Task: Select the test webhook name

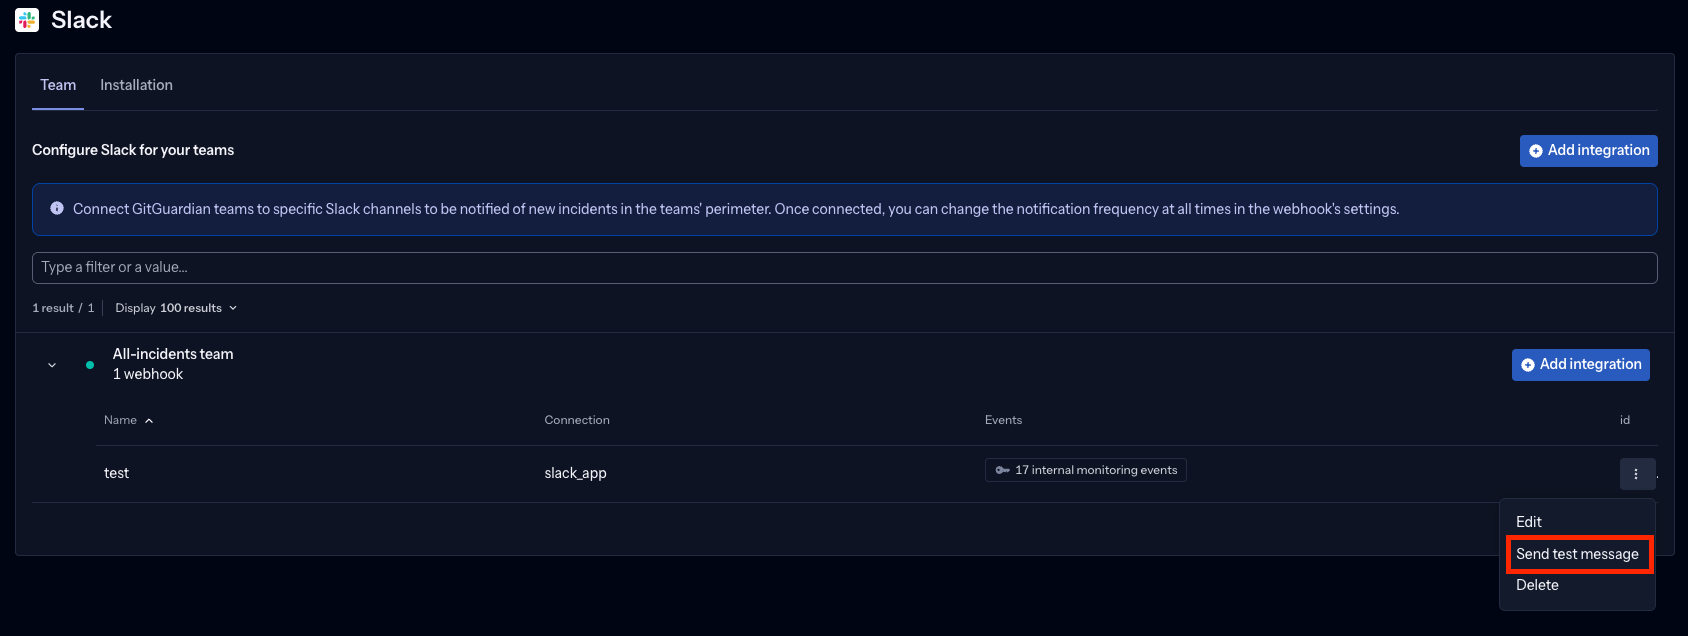Action: tap(116, 473)
